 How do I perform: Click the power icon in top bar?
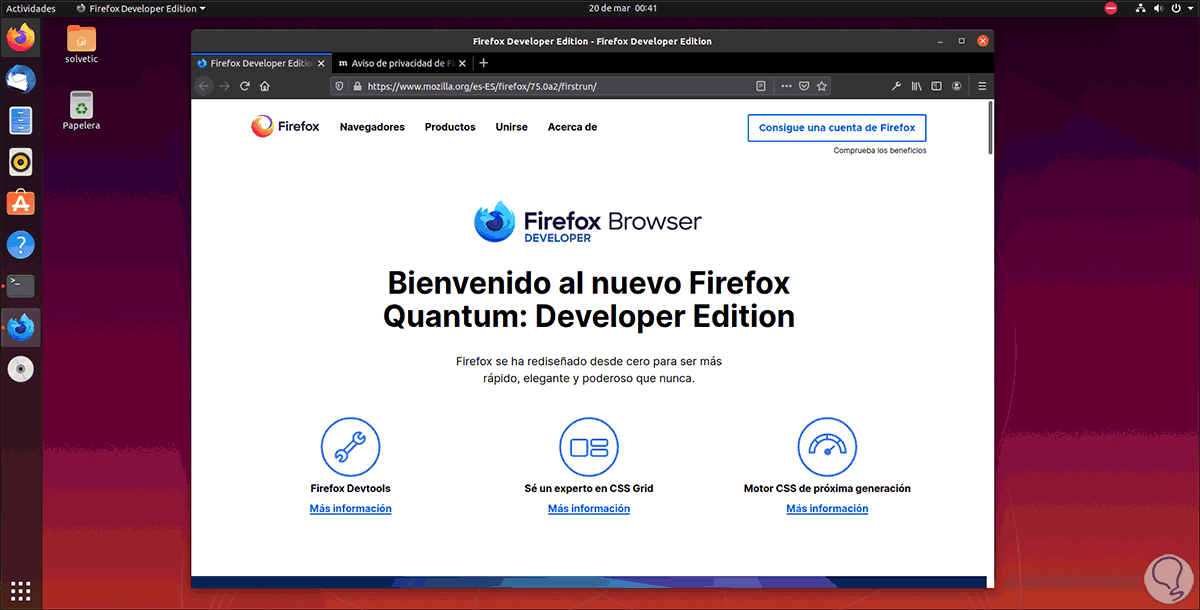pyautogui.click(x=1178, y=8)
